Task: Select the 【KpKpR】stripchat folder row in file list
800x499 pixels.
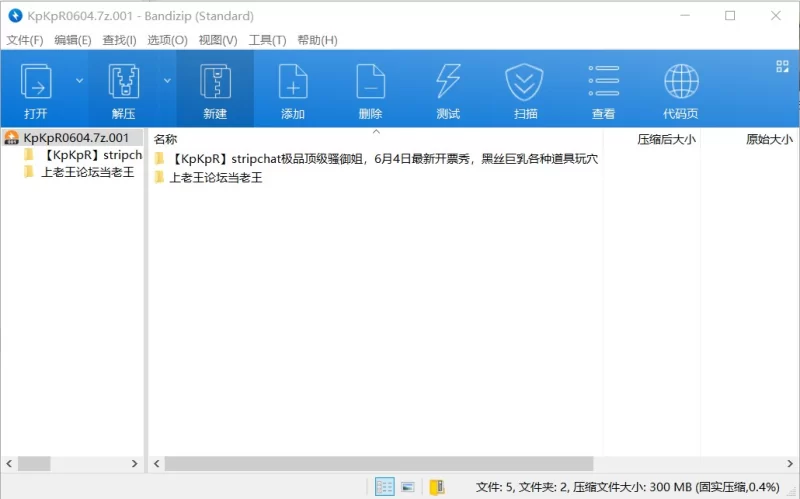Action: point(376,159)
